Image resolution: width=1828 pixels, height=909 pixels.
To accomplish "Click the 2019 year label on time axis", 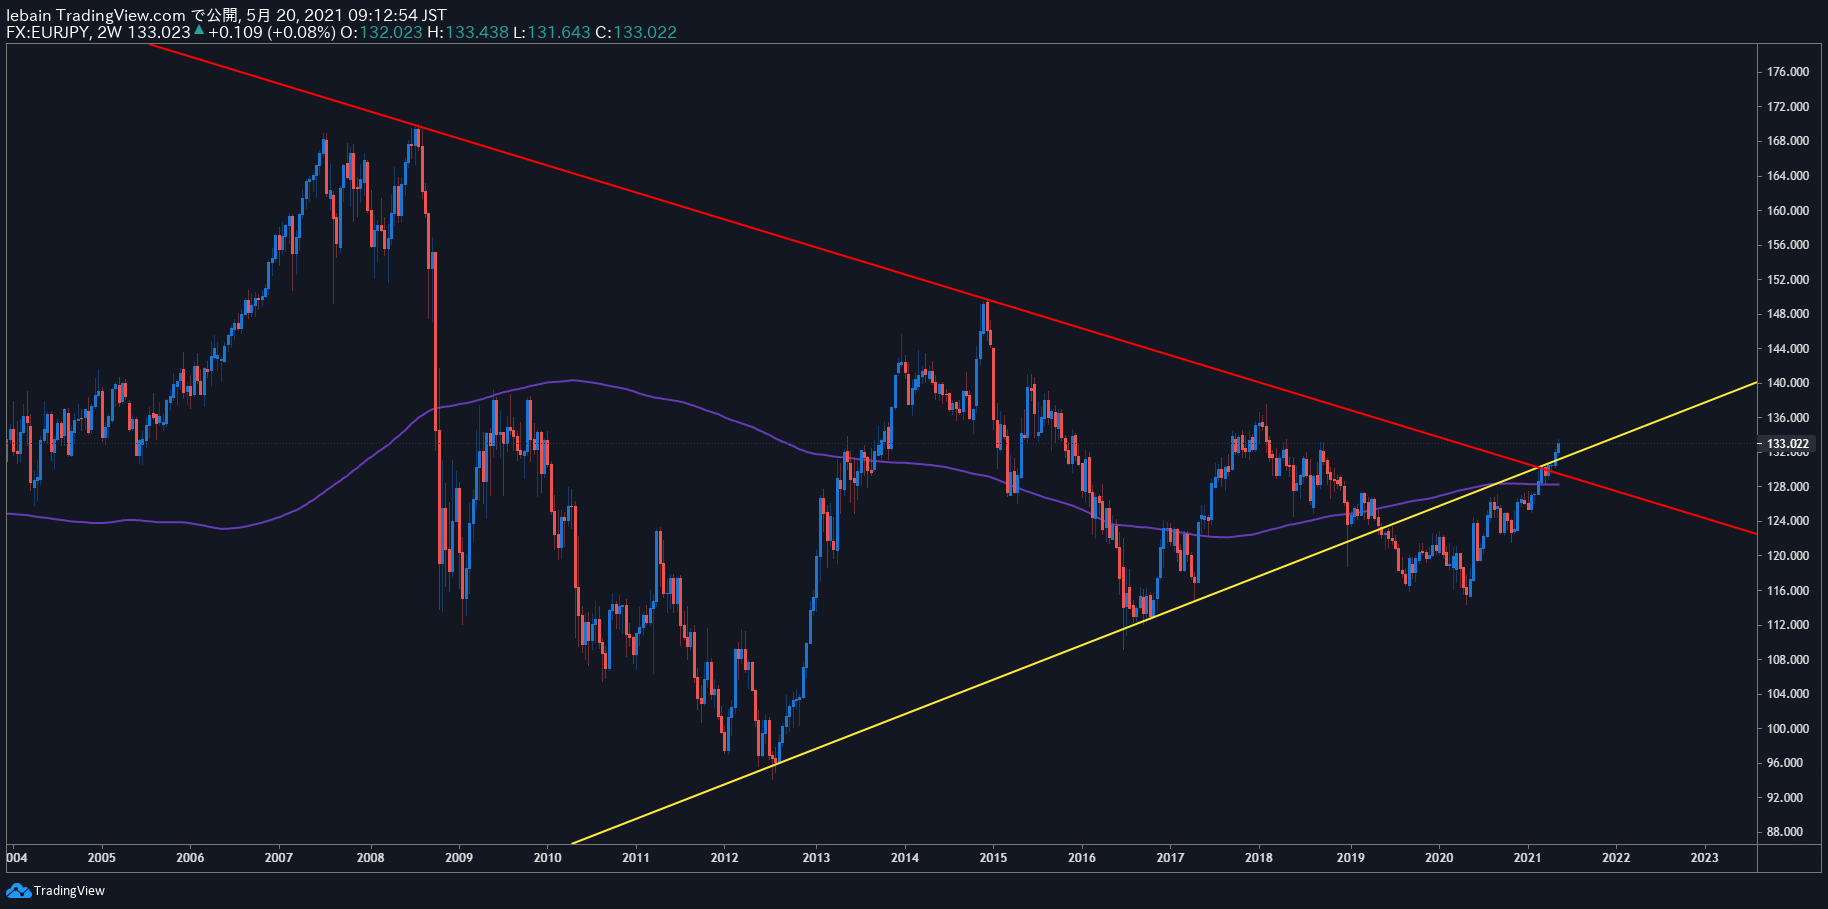I will (x=1350, y=858).
